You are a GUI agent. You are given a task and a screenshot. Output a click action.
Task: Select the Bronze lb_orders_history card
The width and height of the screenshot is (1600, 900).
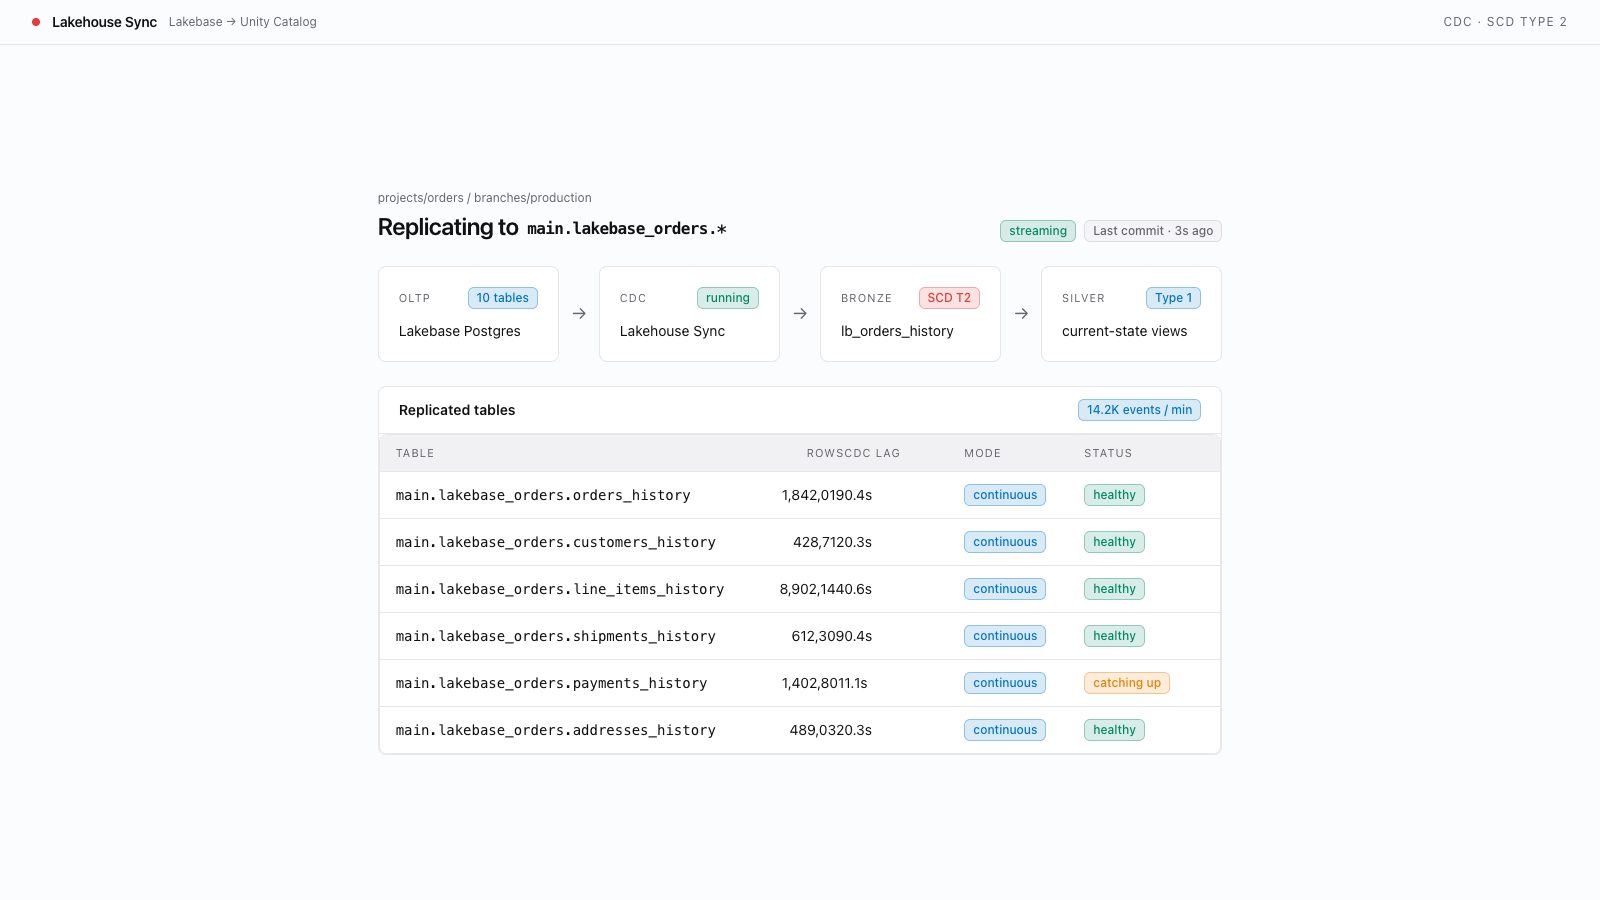[x=910, y=314]
